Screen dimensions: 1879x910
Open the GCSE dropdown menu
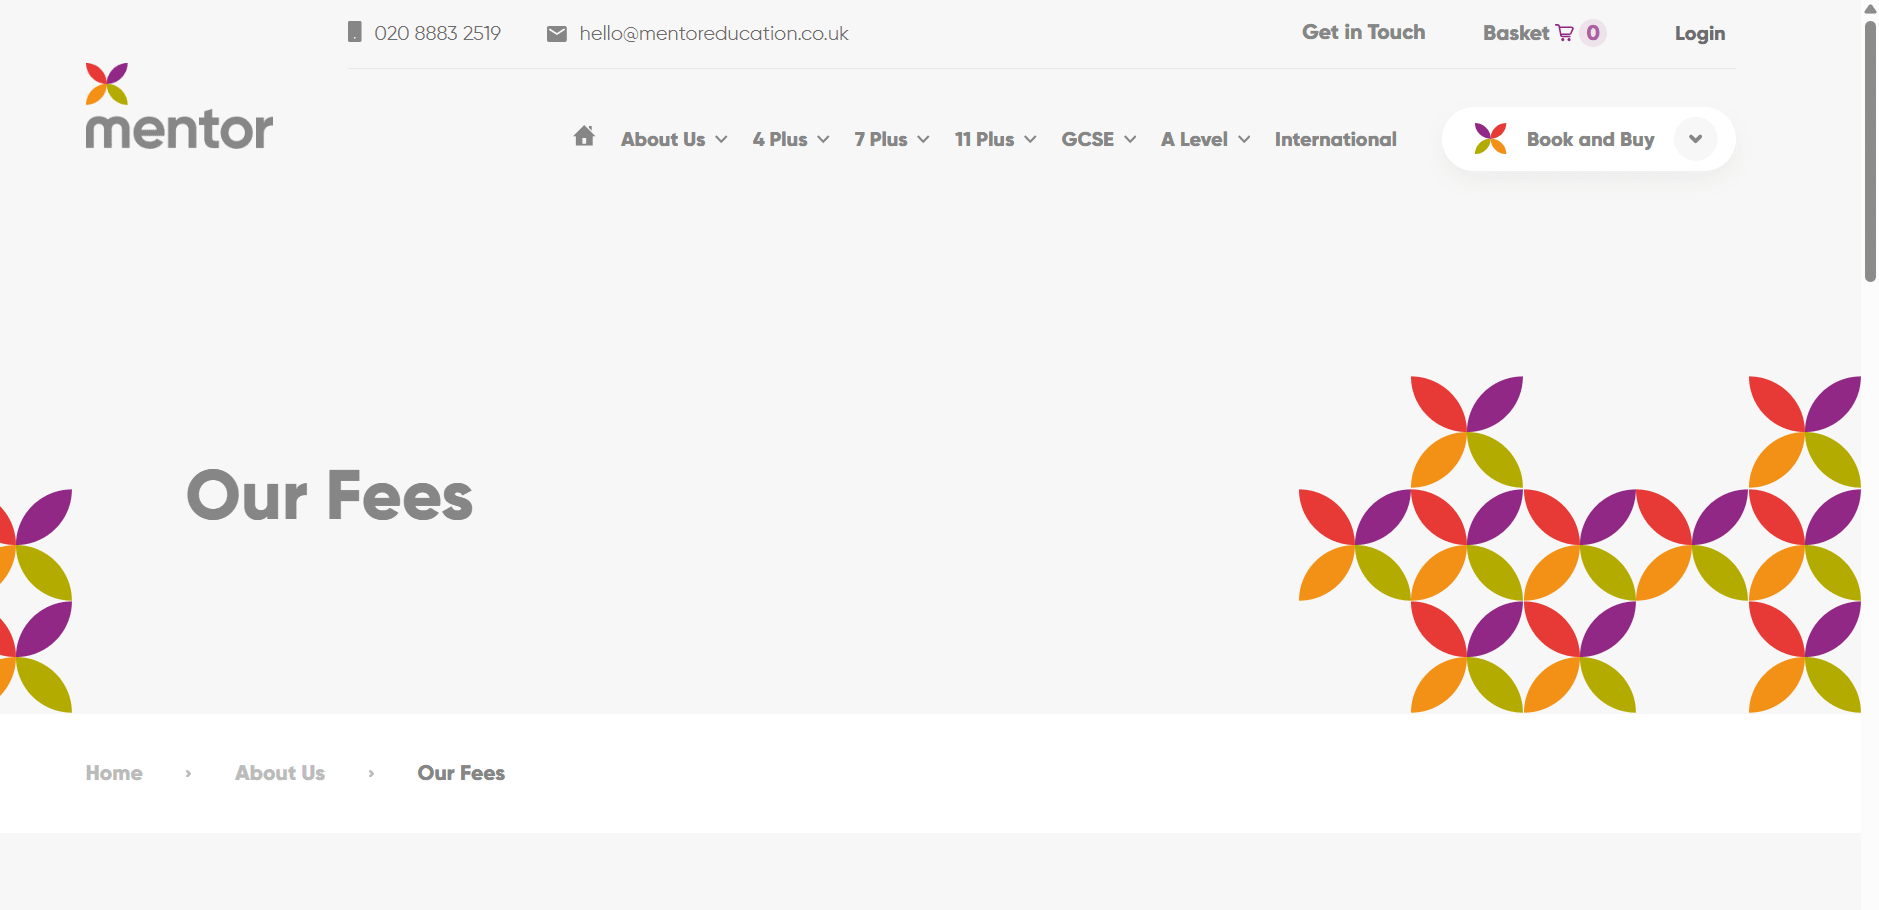click(x=1098, y=140)
